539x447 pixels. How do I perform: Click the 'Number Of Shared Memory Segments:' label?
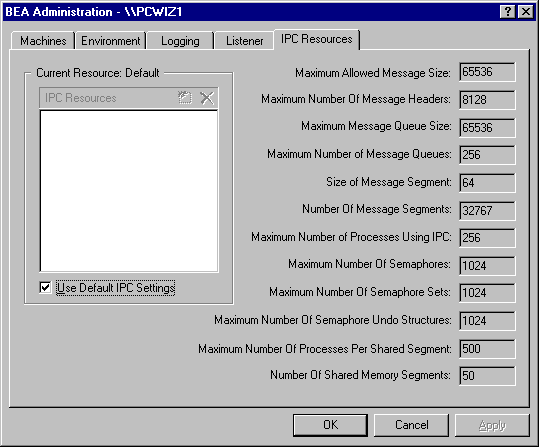point(360,375)
